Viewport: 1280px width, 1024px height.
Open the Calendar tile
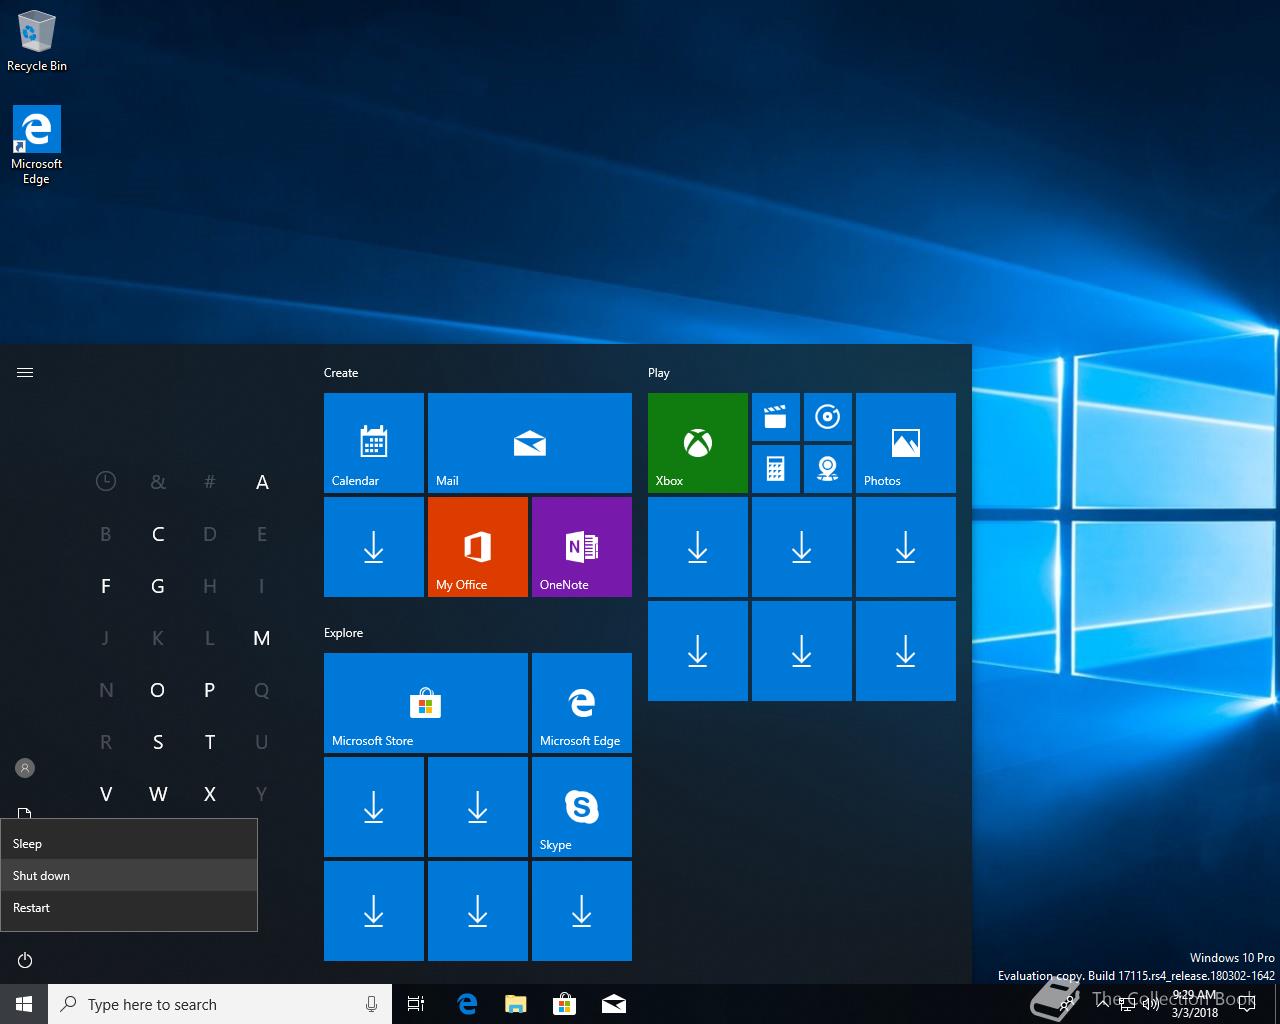374,443
